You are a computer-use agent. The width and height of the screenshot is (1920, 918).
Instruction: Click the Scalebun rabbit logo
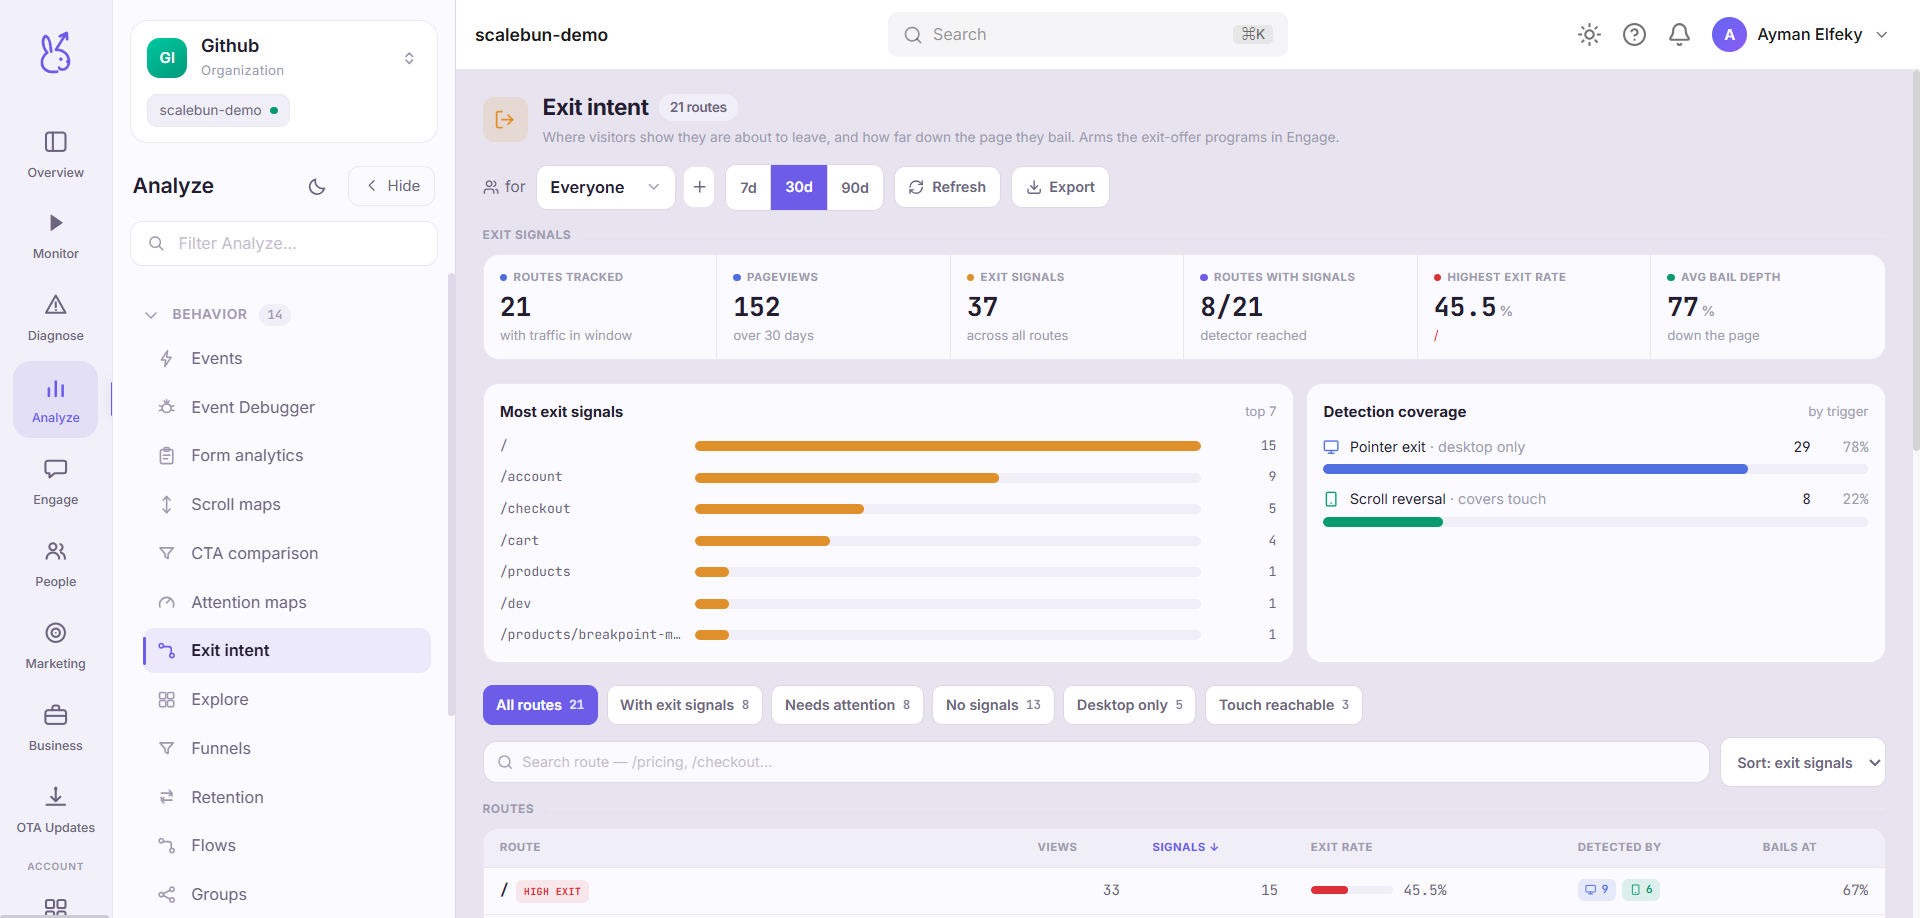coord(56,53)
